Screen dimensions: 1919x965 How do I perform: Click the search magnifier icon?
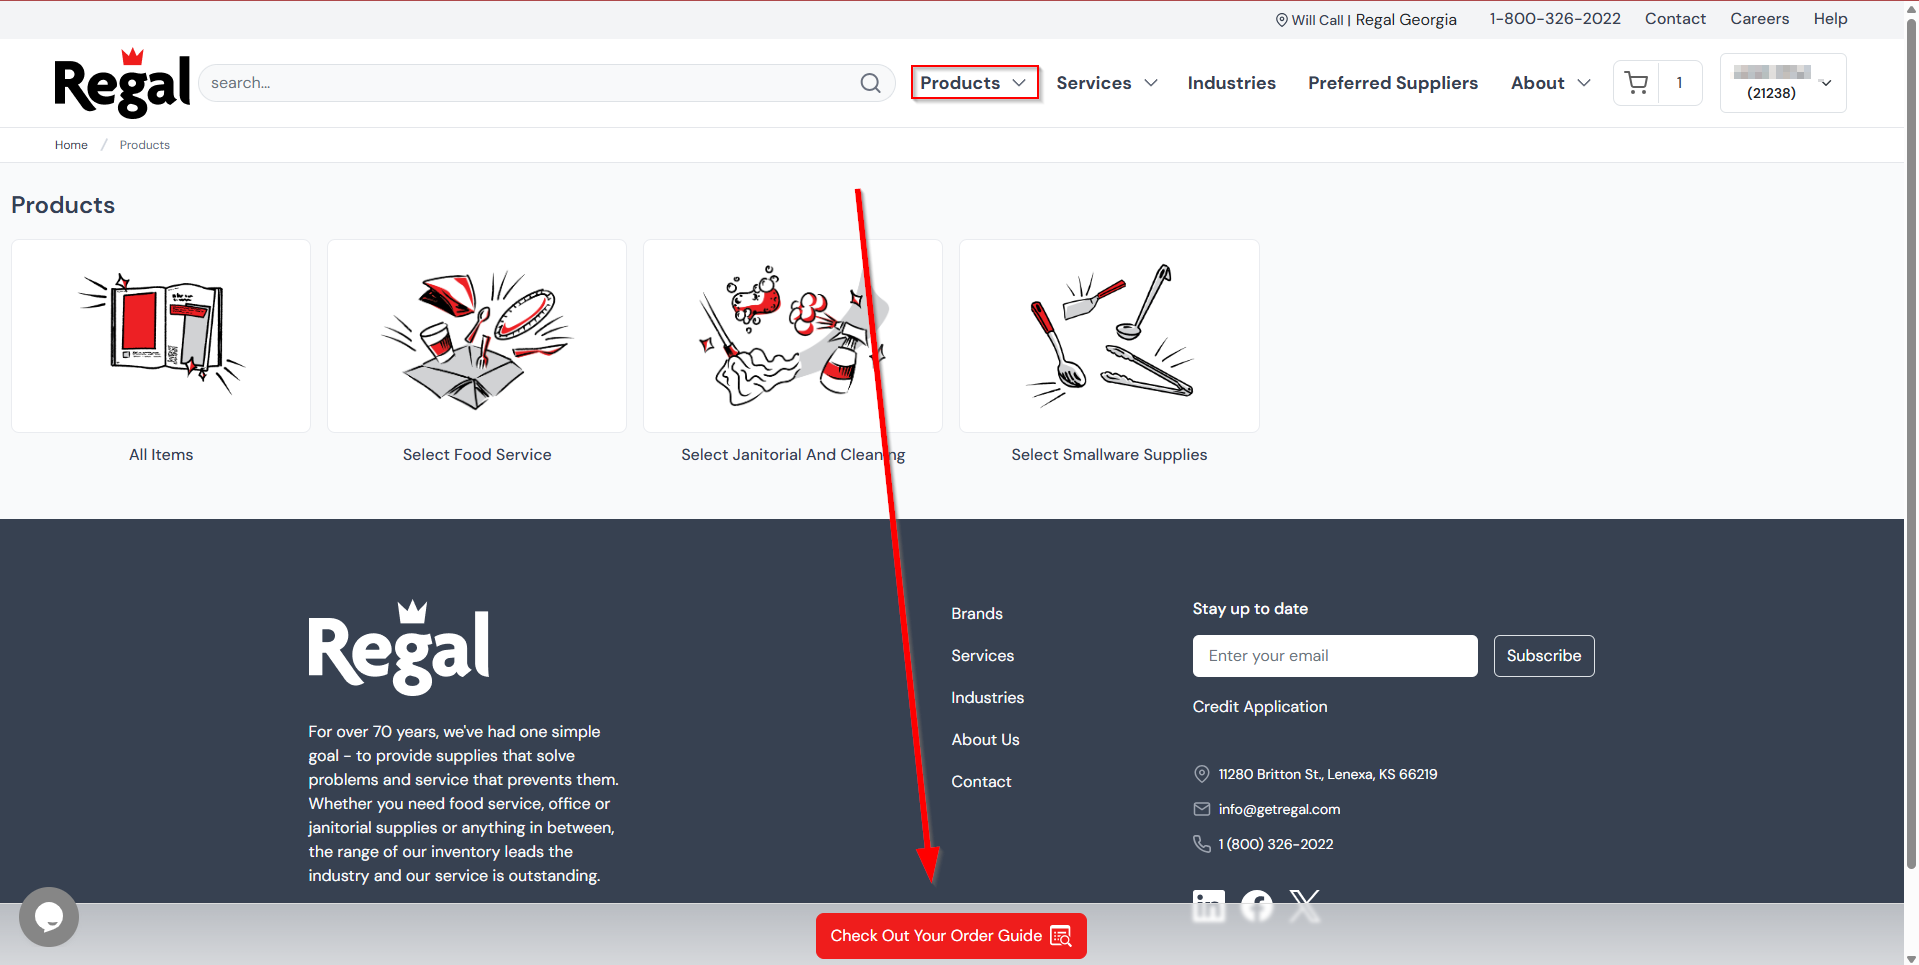(x=870, y=83)
